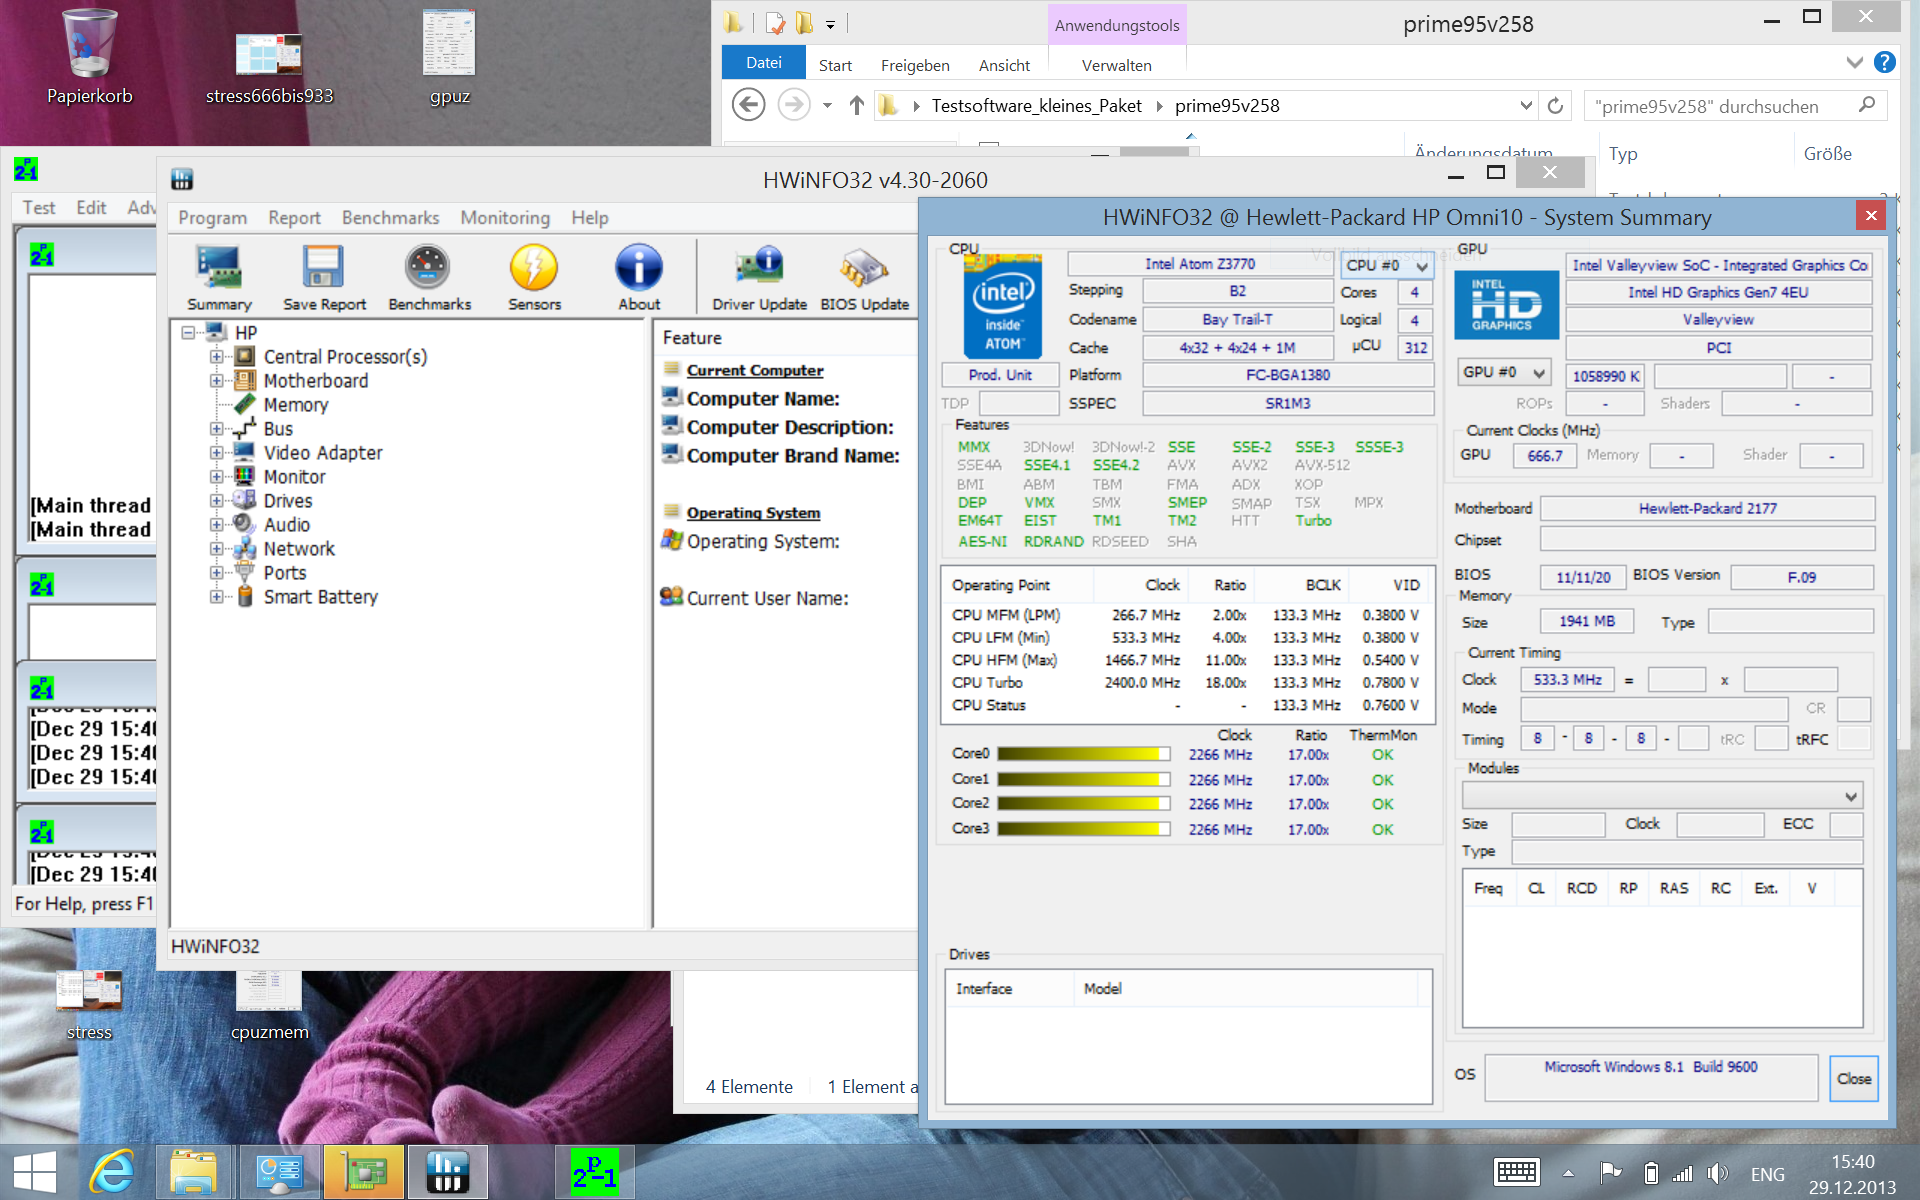
Task: Open the Monitoring menu
Action: click(505, 218)
